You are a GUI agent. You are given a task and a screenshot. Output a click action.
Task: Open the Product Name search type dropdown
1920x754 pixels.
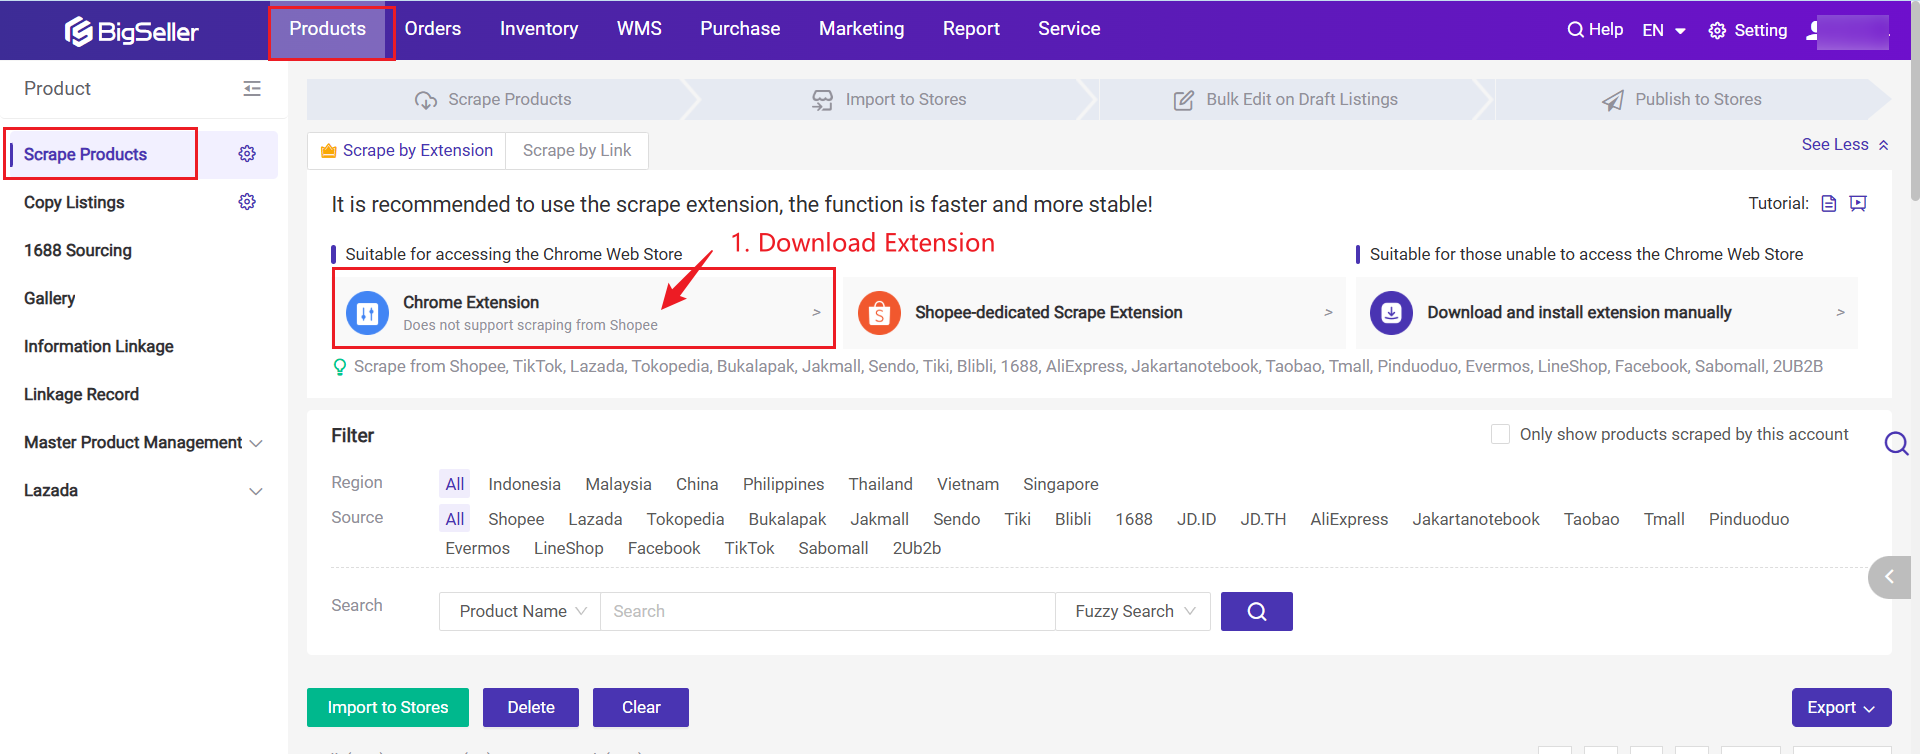click(x=520, y=612)
